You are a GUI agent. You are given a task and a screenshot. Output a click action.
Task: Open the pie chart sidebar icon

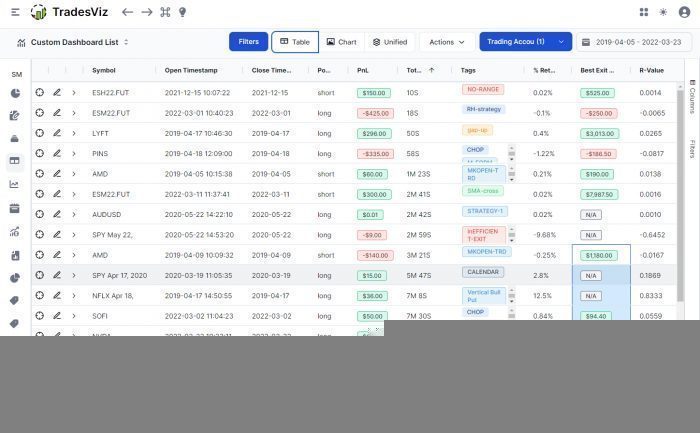coord(15,93)
